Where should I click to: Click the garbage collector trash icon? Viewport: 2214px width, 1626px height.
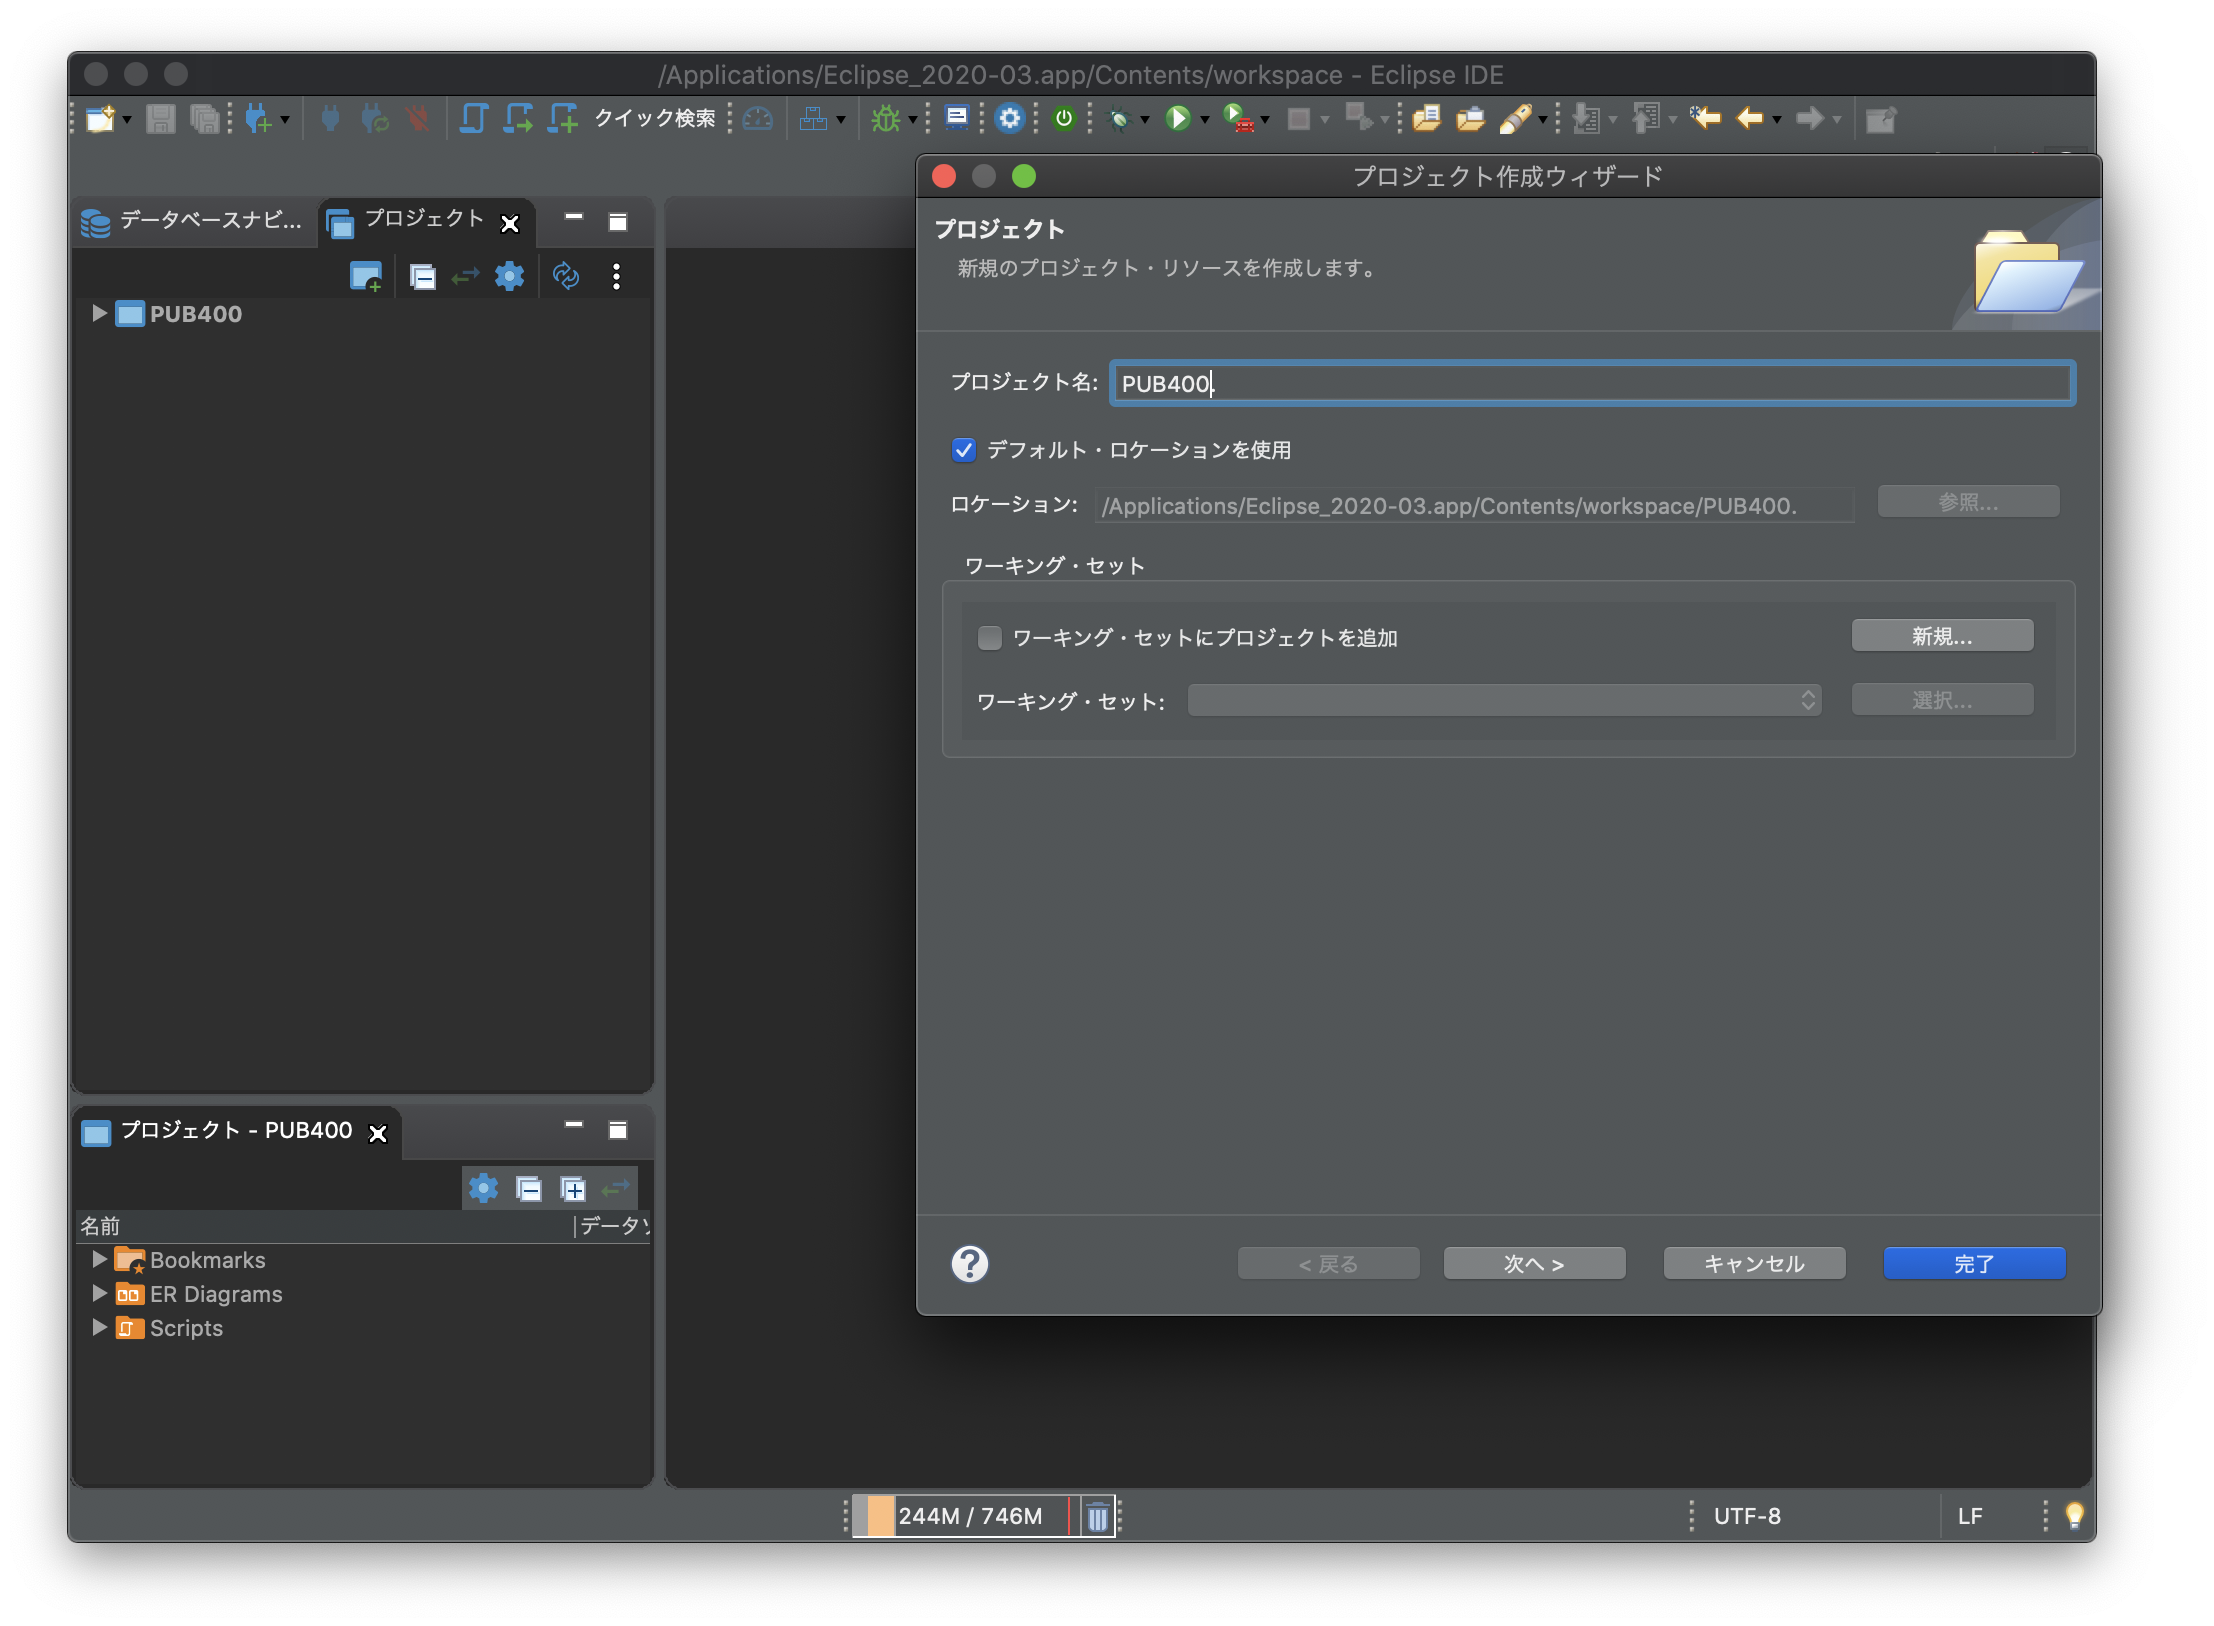1097,1517
